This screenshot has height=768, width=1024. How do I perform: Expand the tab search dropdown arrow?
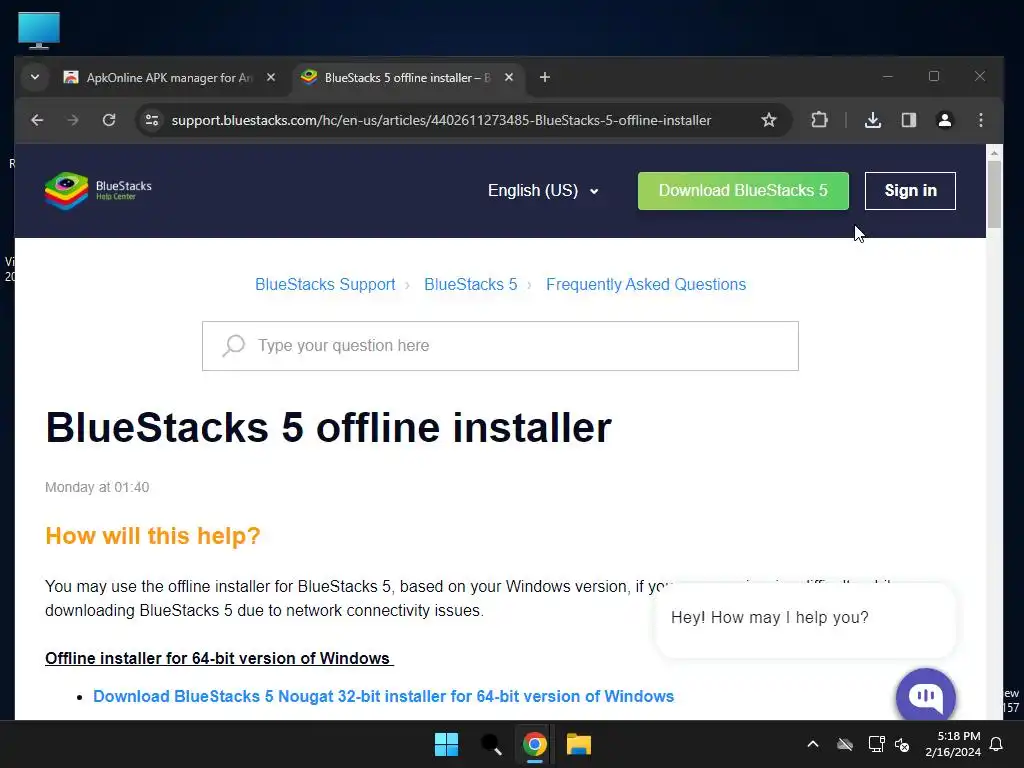coord(35,78)
